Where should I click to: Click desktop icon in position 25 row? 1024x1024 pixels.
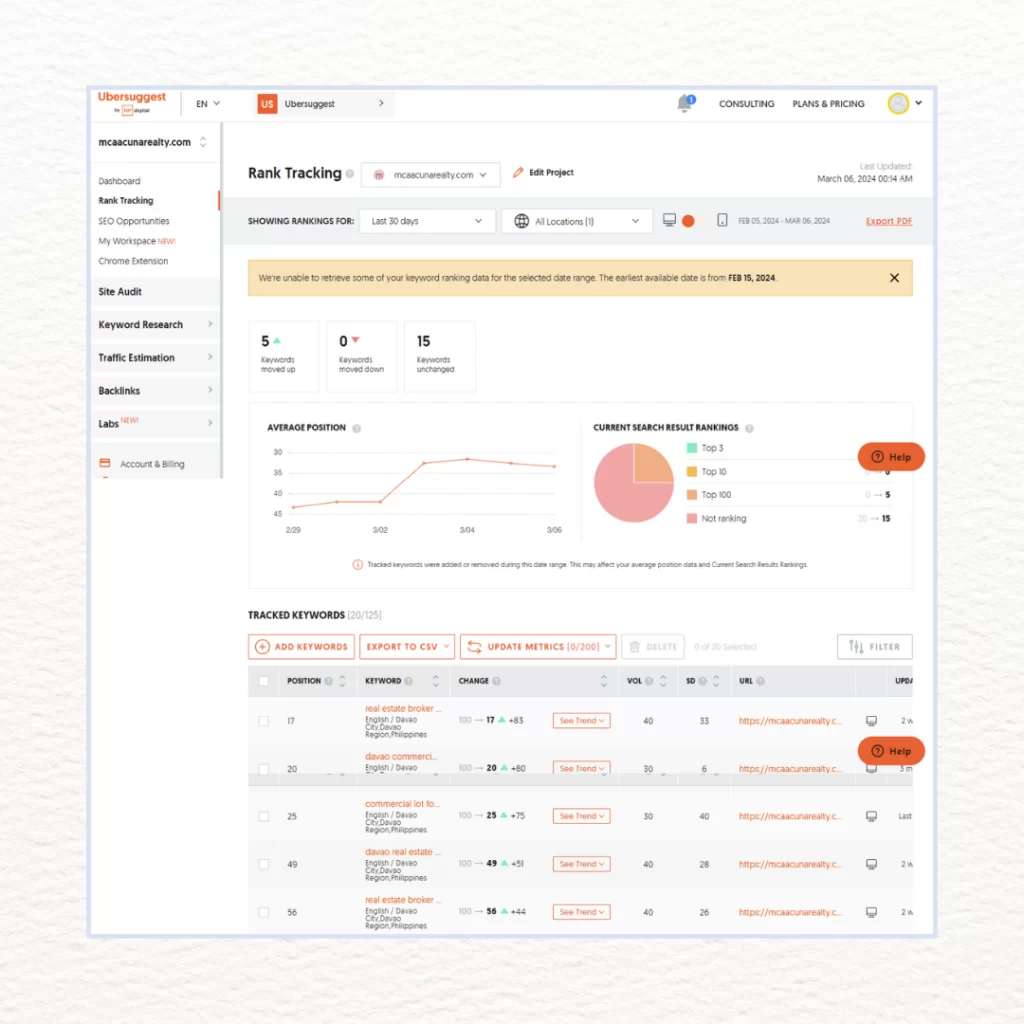tap(871, 816)
